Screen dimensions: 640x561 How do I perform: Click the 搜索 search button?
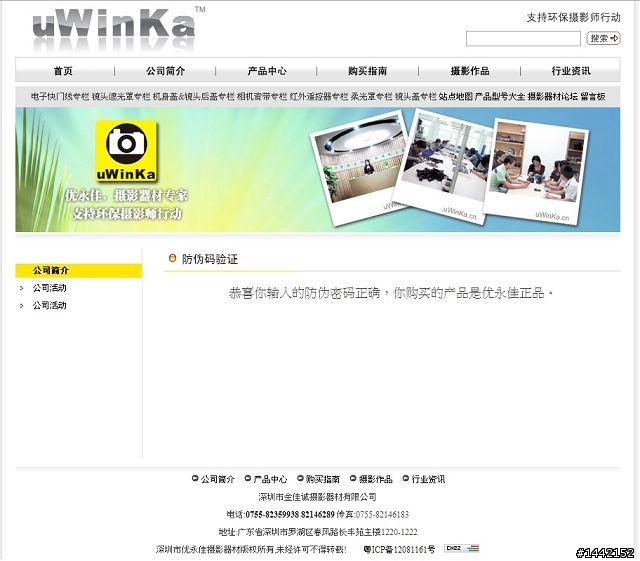(x=603, y=38)
